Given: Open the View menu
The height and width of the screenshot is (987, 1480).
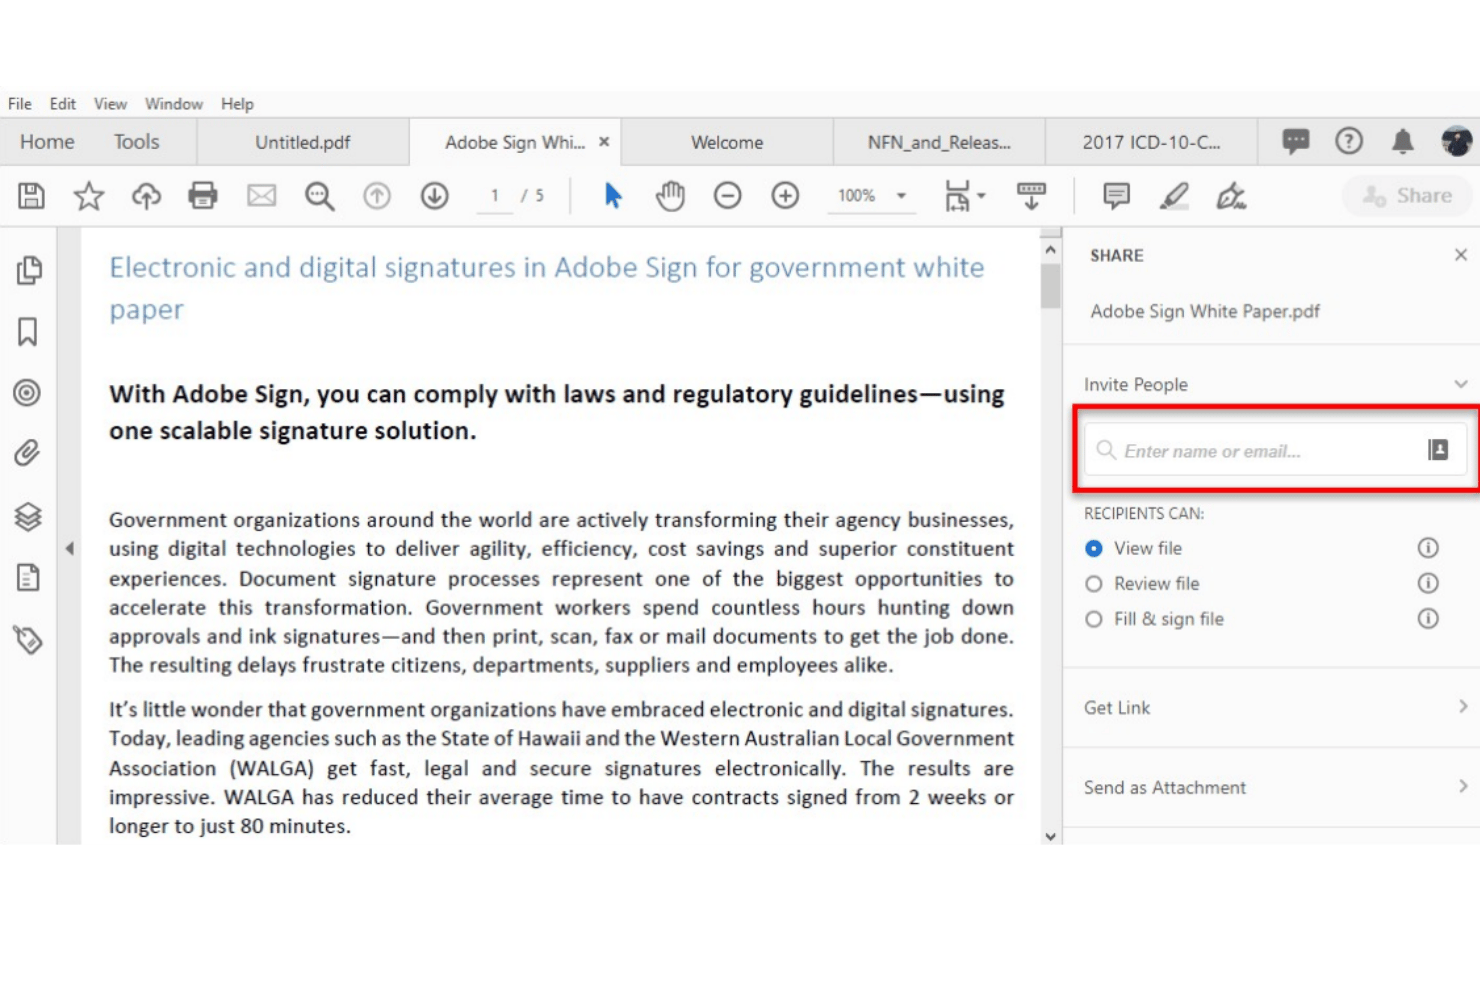Looking at the screenshot, I should [x=110, y=103].
